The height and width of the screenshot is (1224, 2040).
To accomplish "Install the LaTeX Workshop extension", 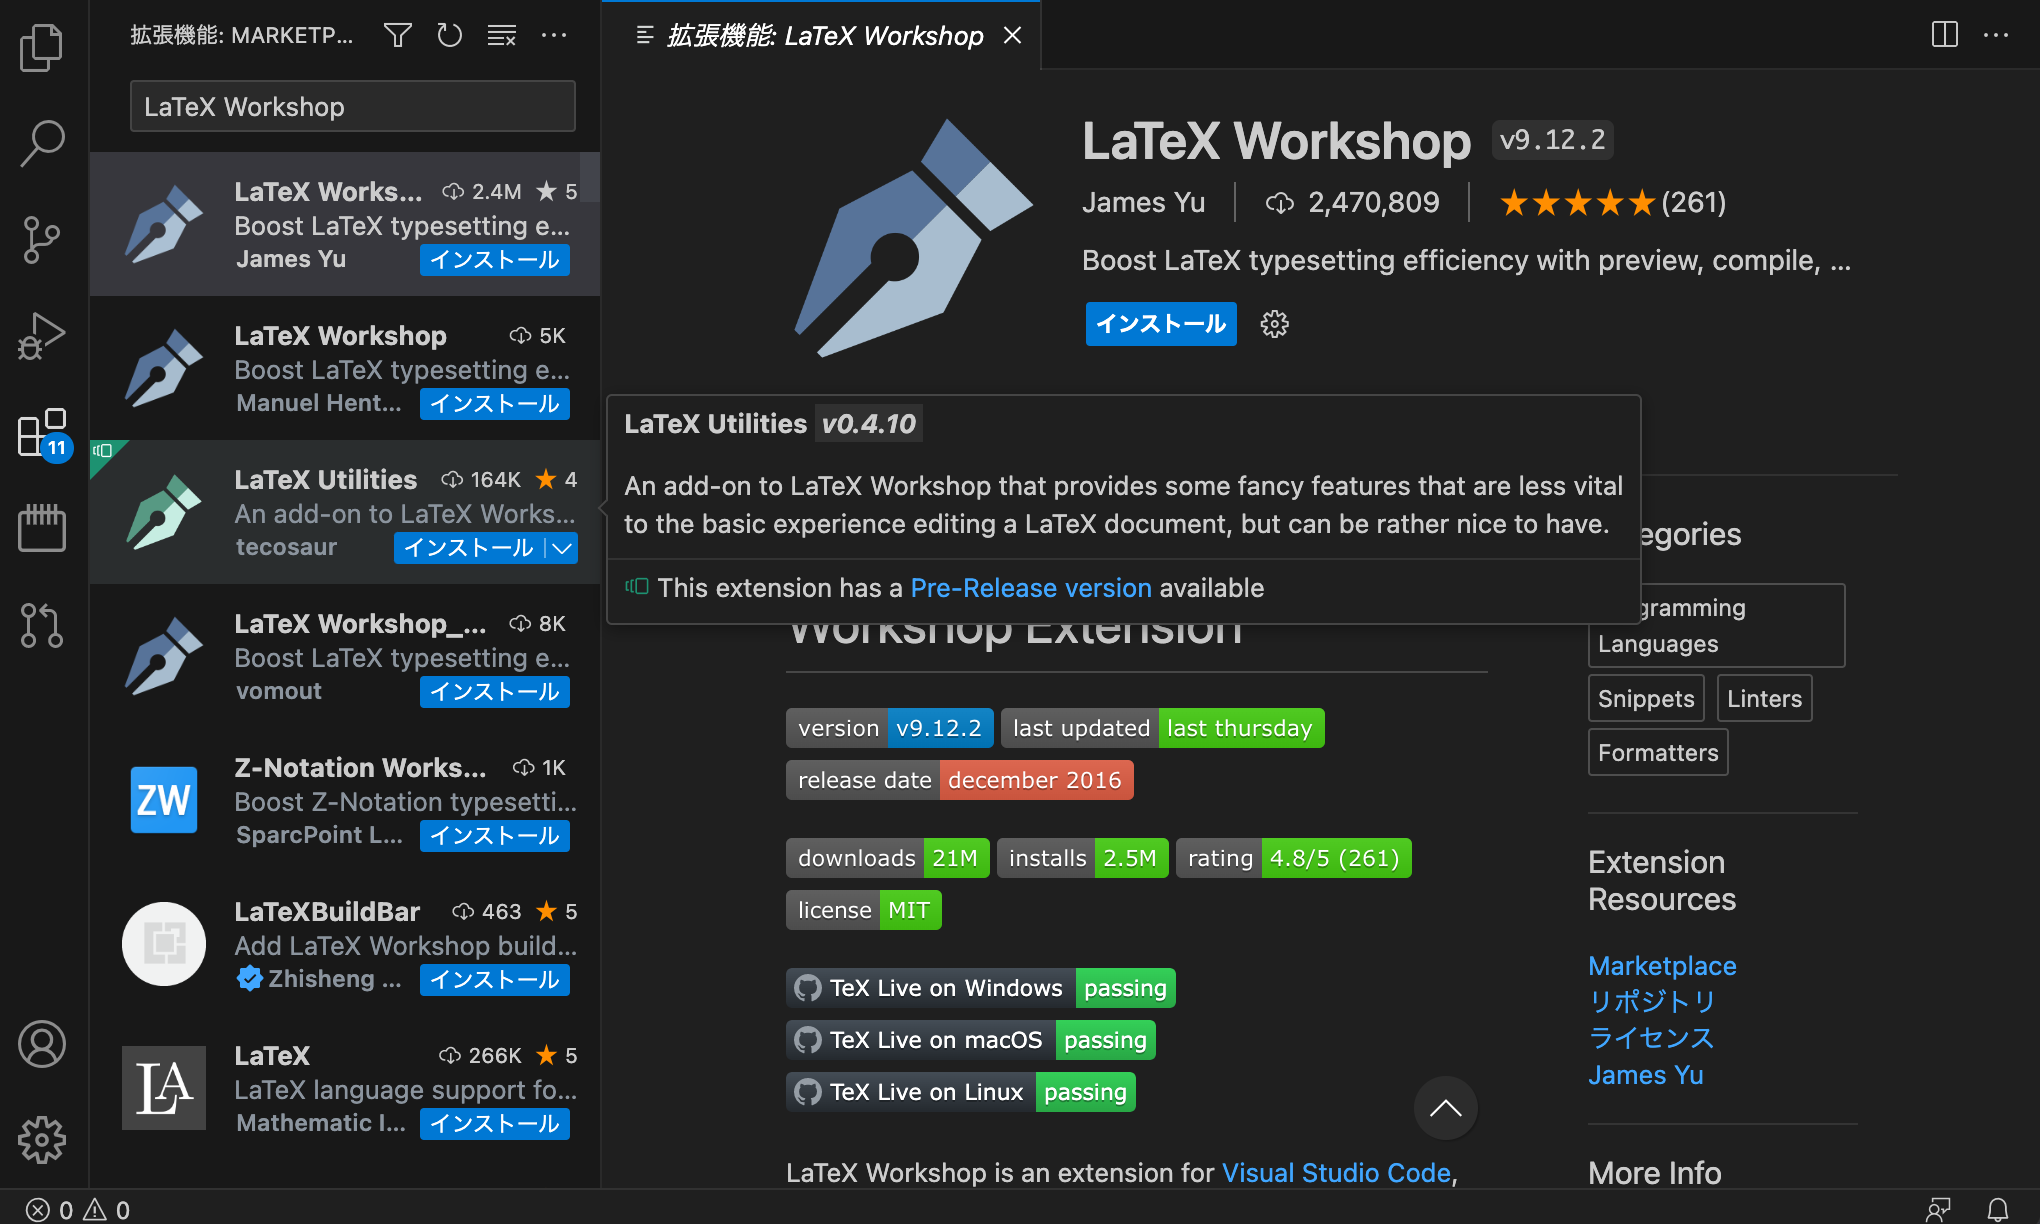I will 1160,324.
